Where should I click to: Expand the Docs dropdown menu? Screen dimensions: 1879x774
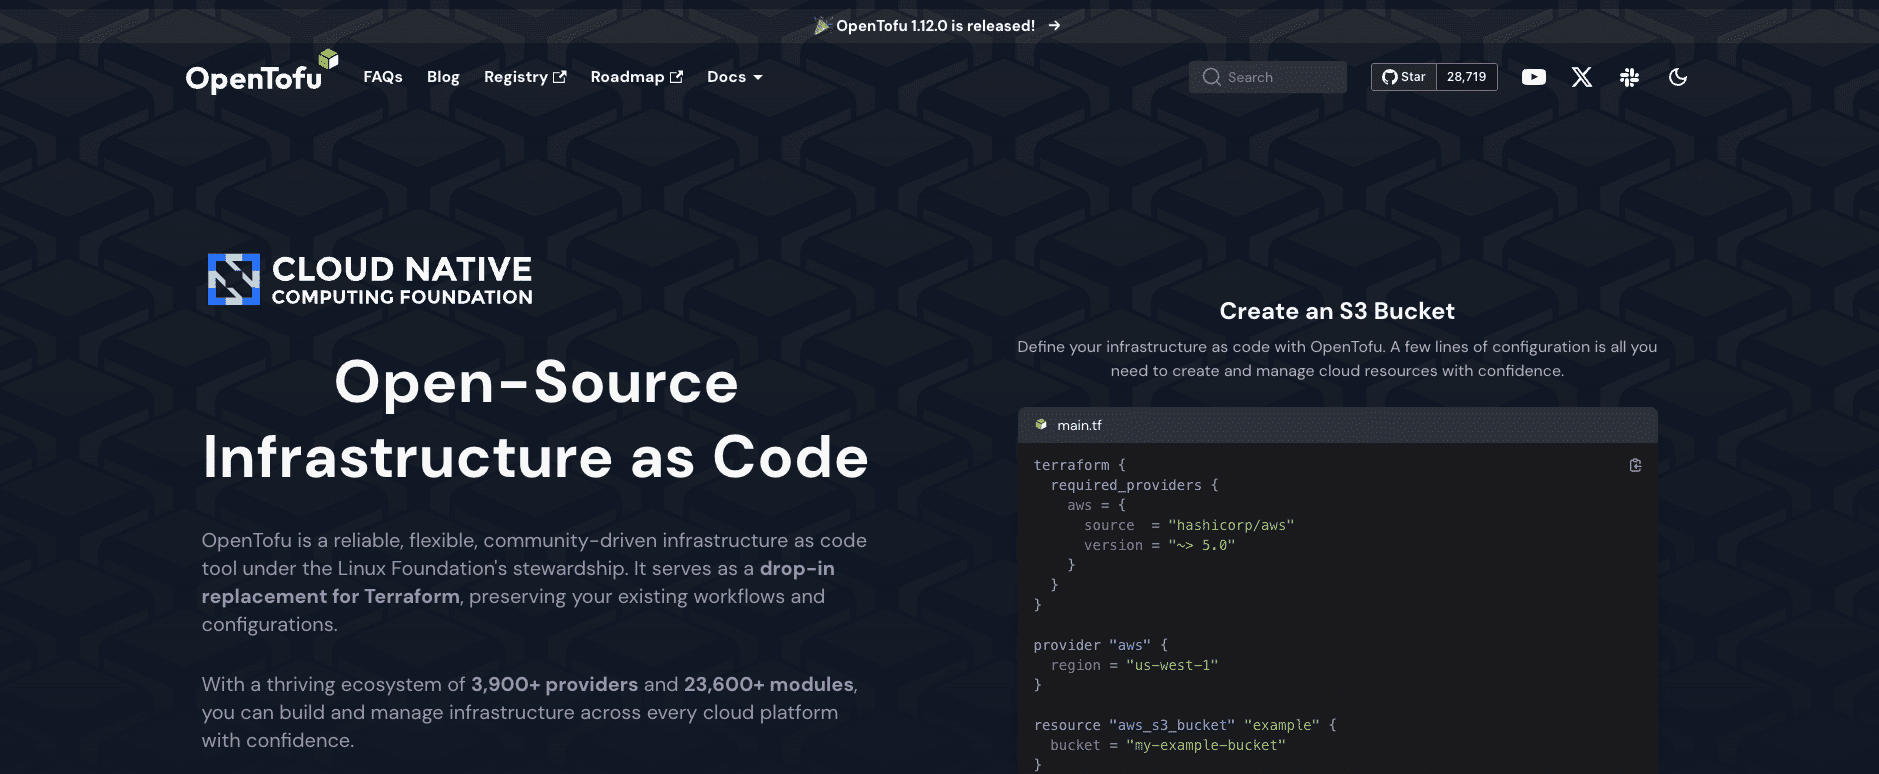(734, 77)
